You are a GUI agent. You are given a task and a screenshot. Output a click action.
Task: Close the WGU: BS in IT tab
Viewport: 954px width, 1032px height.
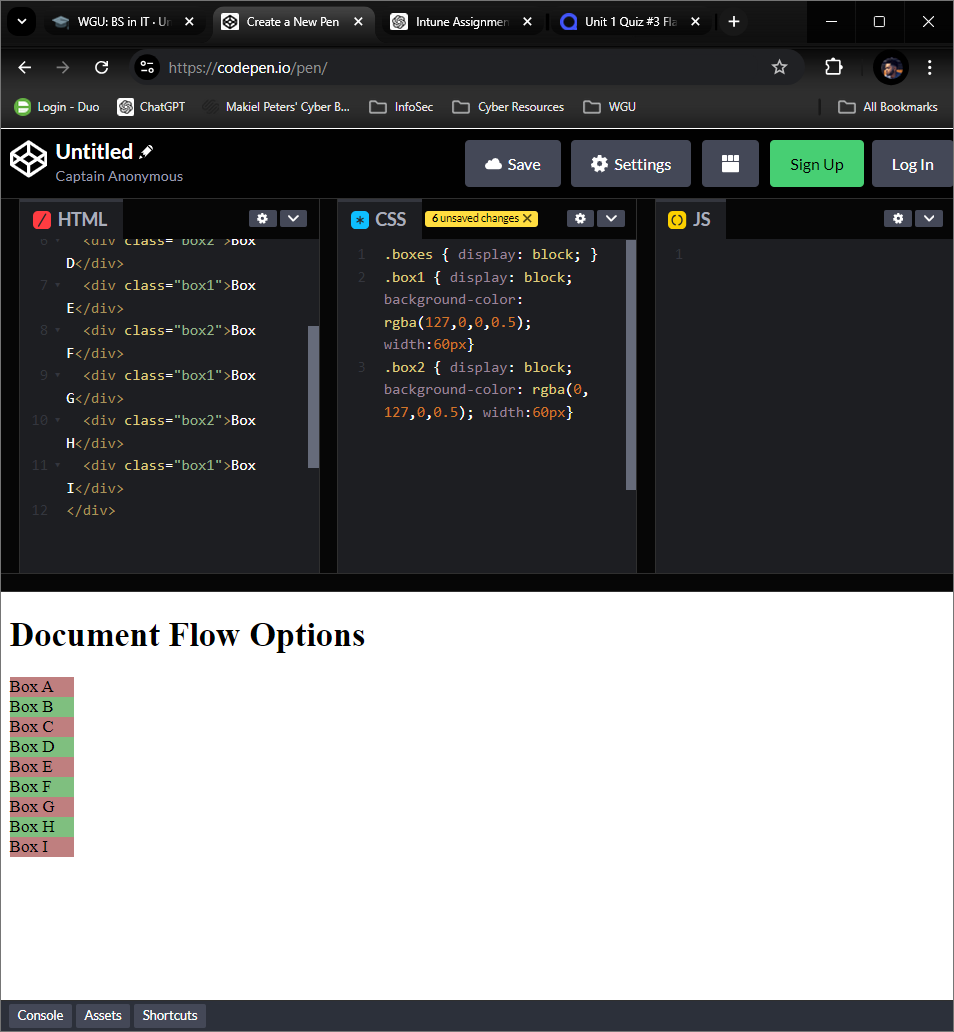click(189, 22)
